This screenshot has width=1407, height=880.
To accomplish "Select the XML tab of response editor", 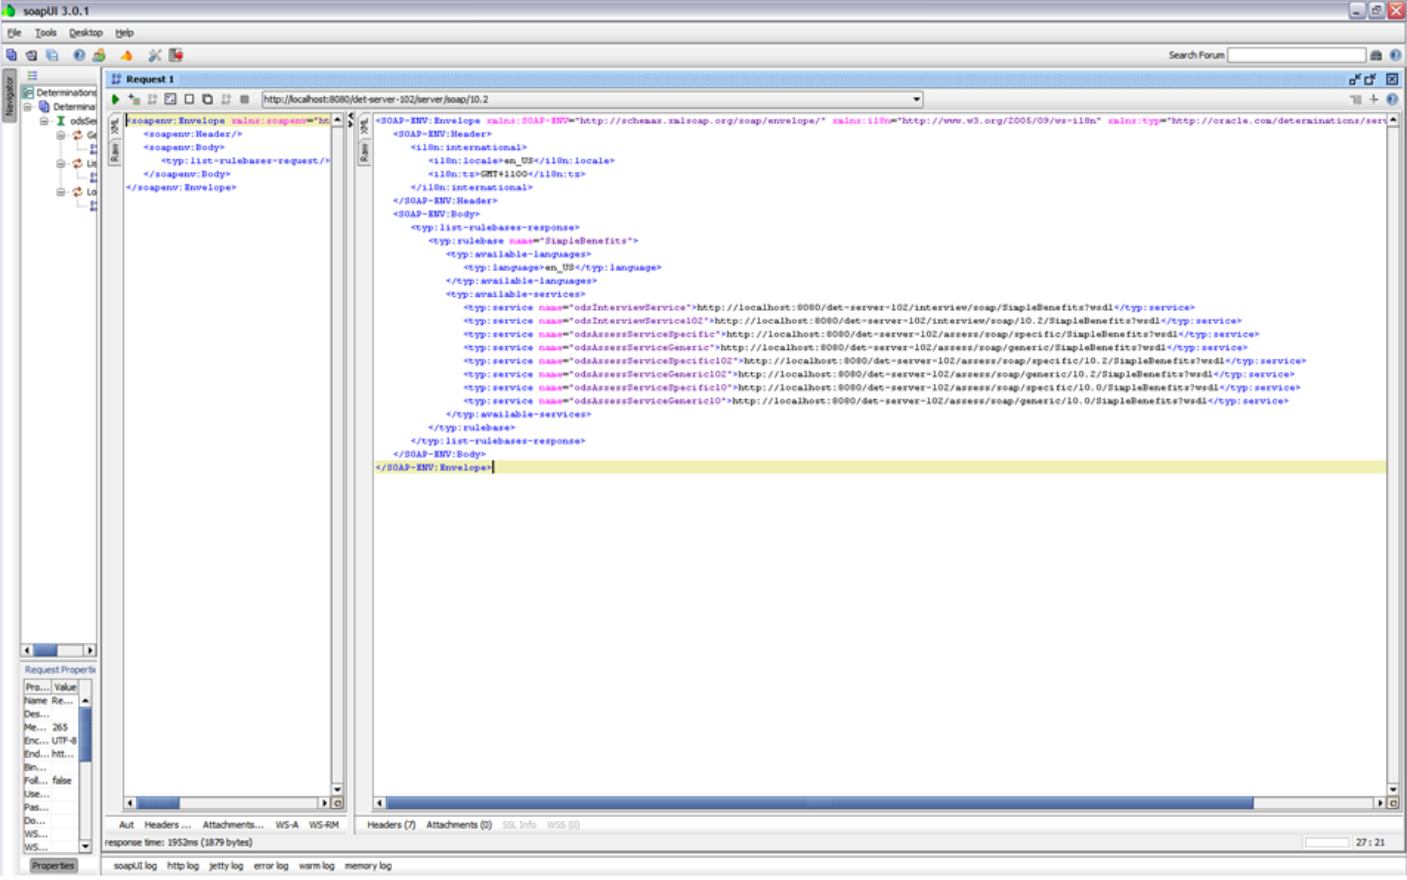I will (364, 127).
